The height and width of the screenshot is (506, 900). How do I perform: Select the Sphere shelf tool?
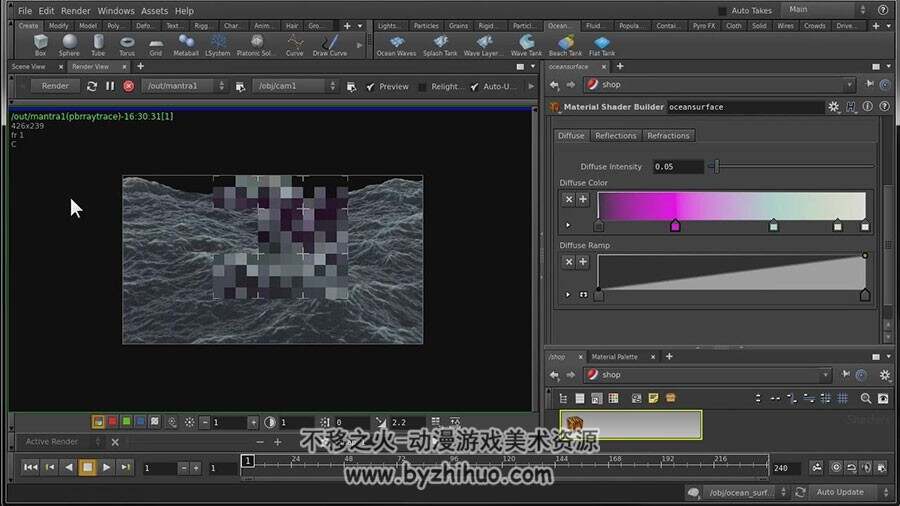(69, 45)
